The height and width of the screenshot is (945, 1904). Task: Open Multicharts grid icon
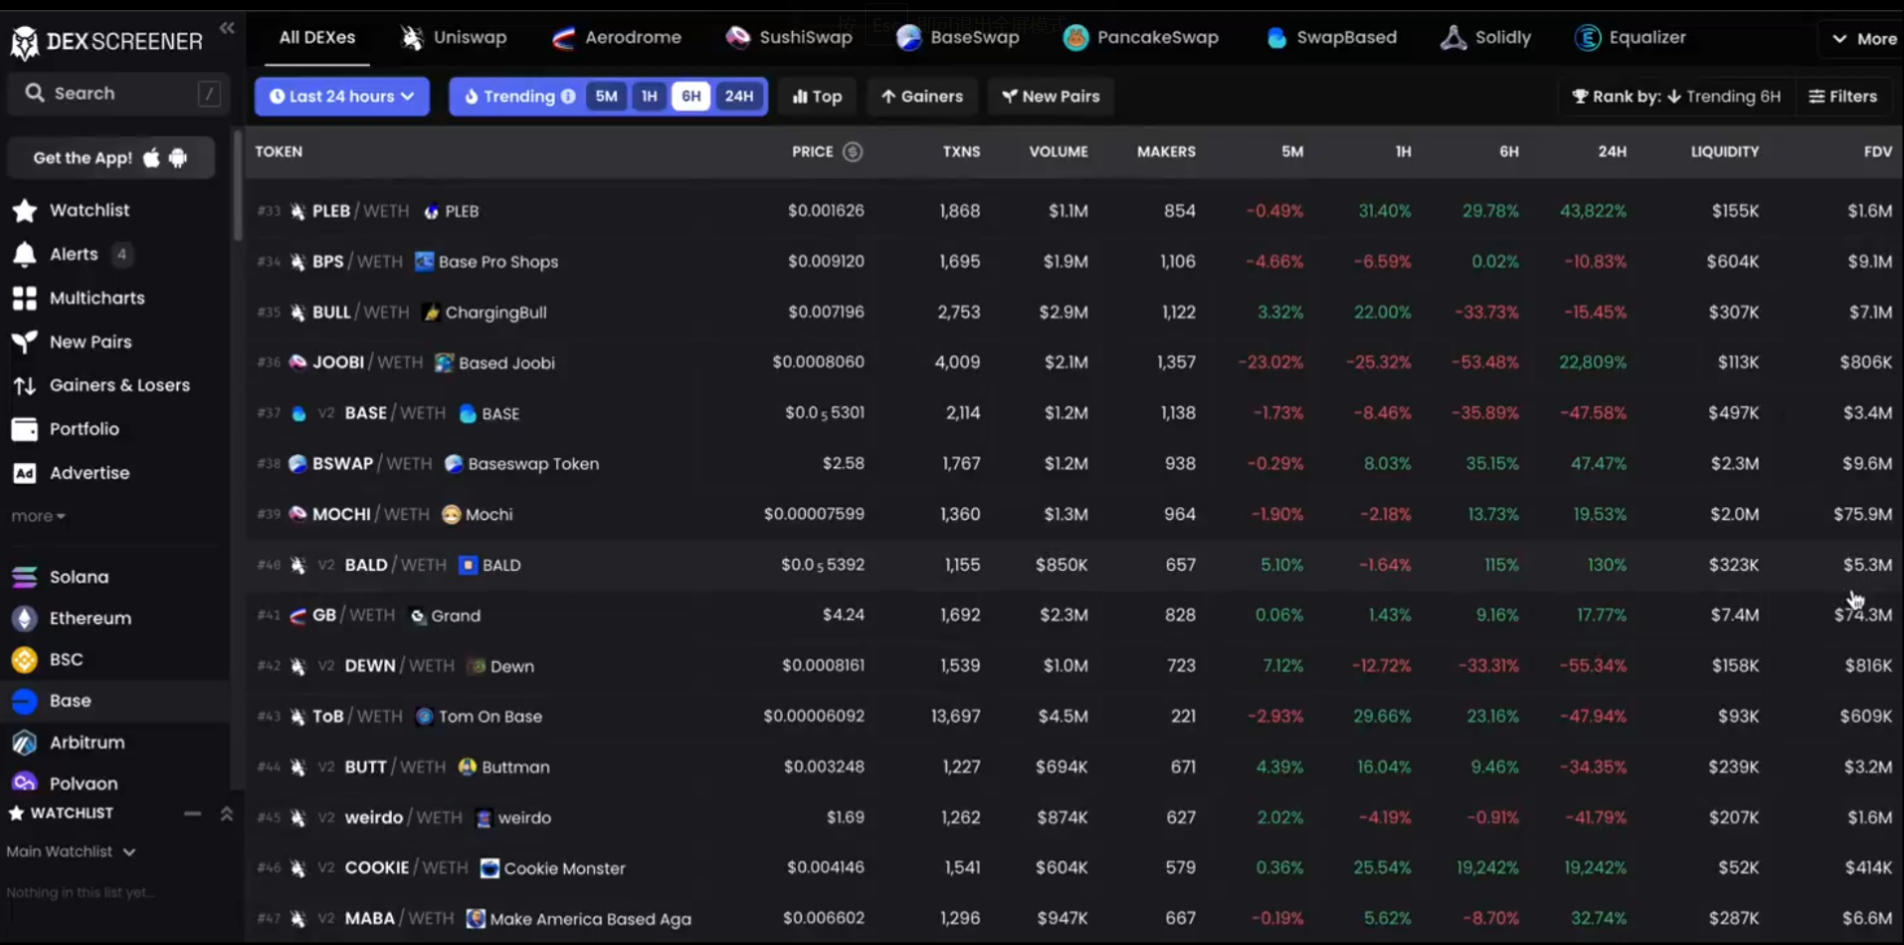click(x=25, y=298)
